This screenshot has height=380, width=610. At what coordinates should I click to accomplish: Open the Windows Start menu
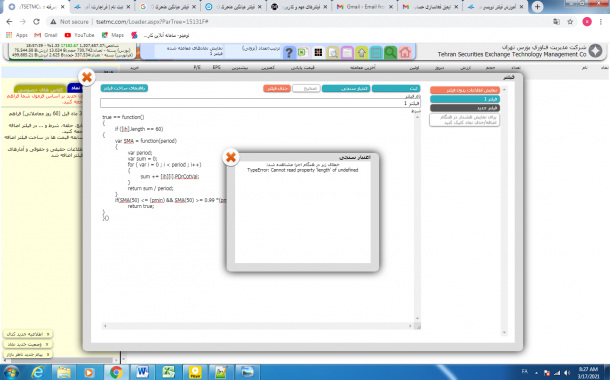point(10,372)
